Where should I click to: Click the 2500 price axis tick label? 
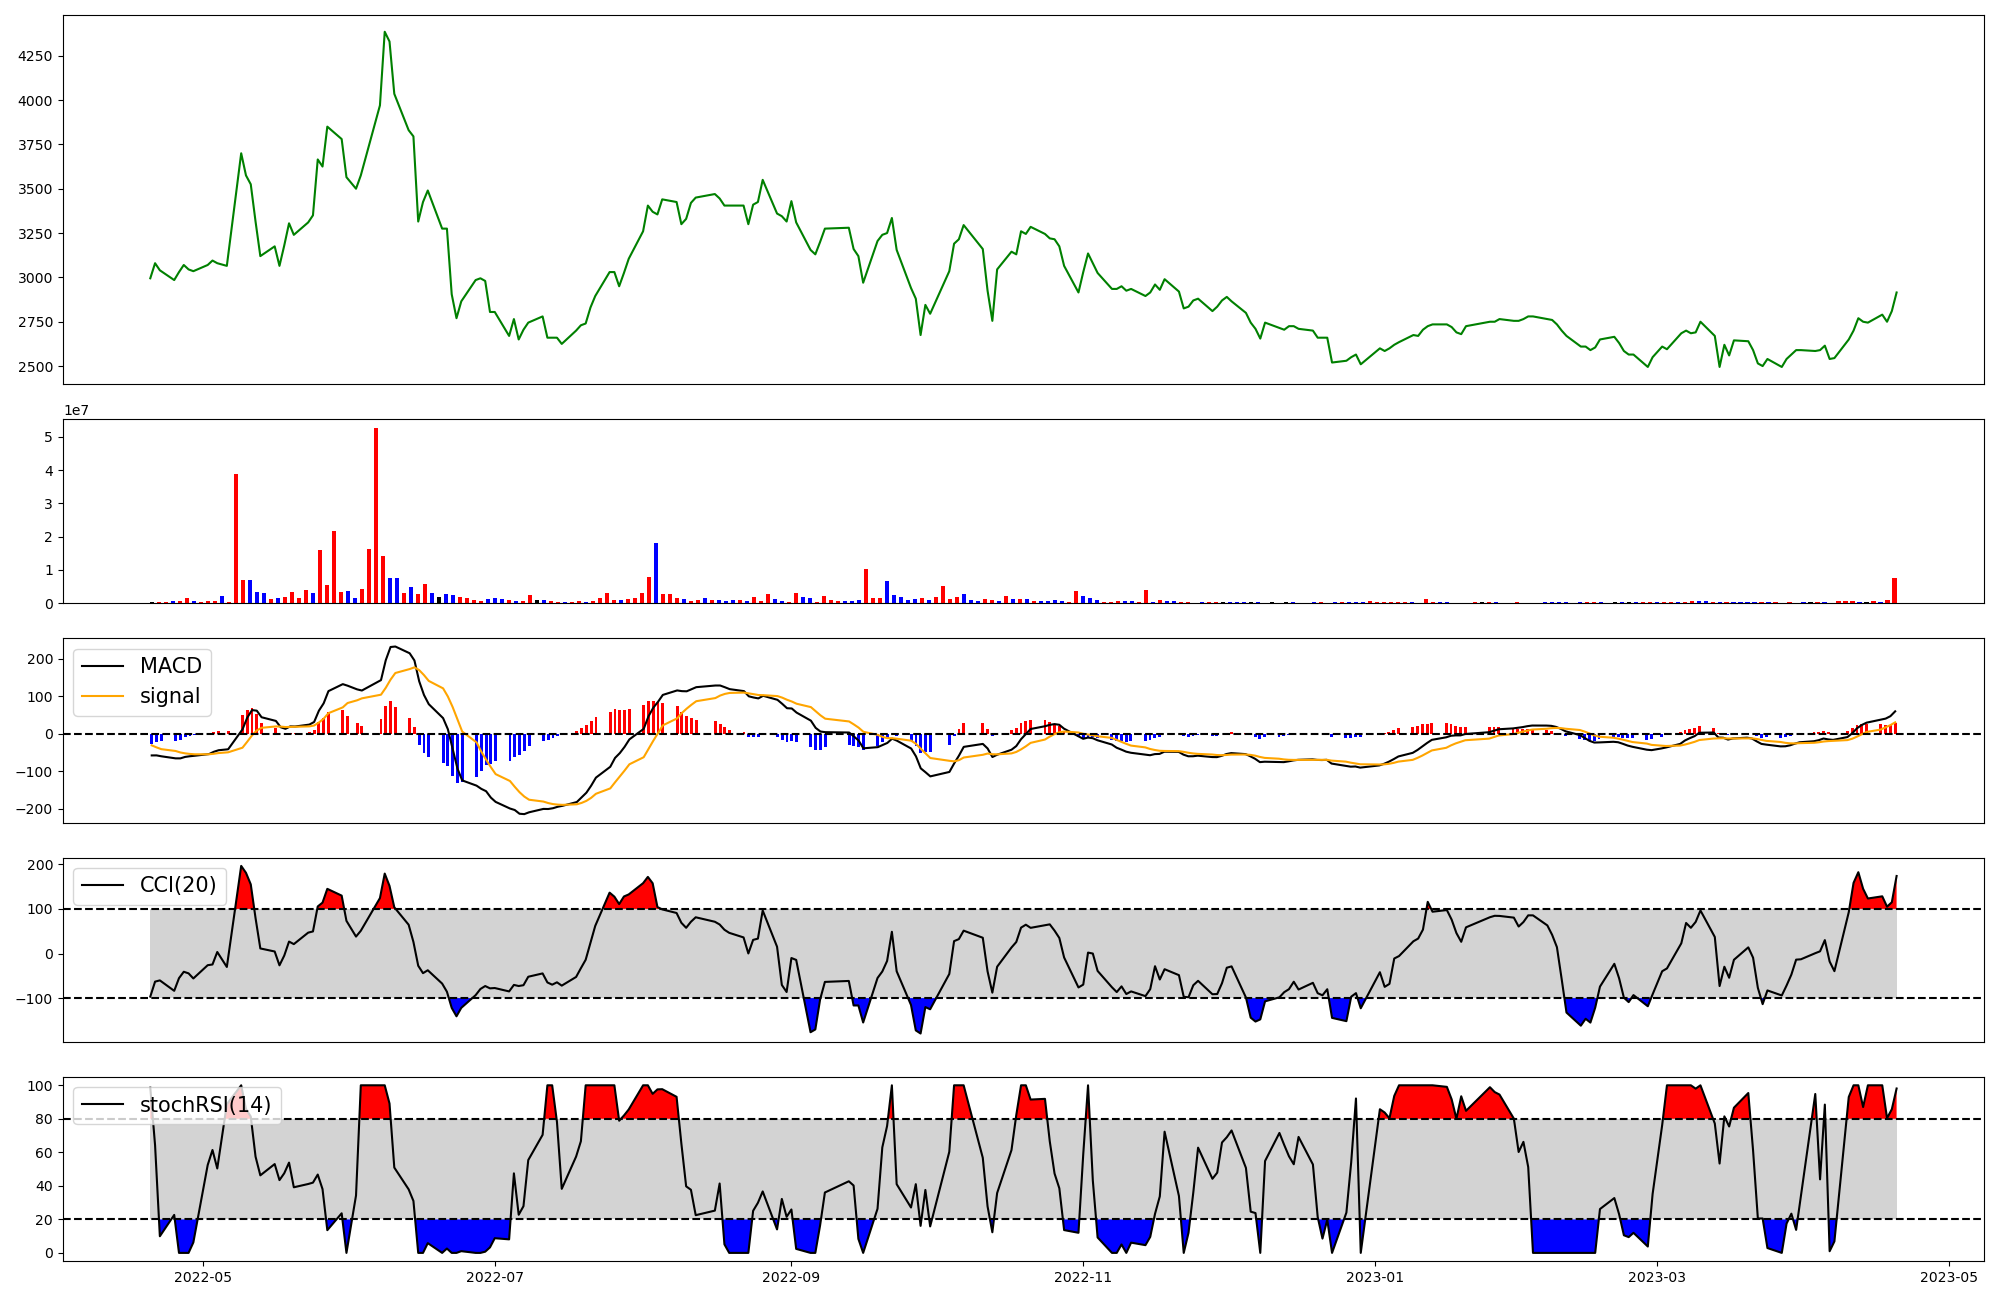coord(35,367)
